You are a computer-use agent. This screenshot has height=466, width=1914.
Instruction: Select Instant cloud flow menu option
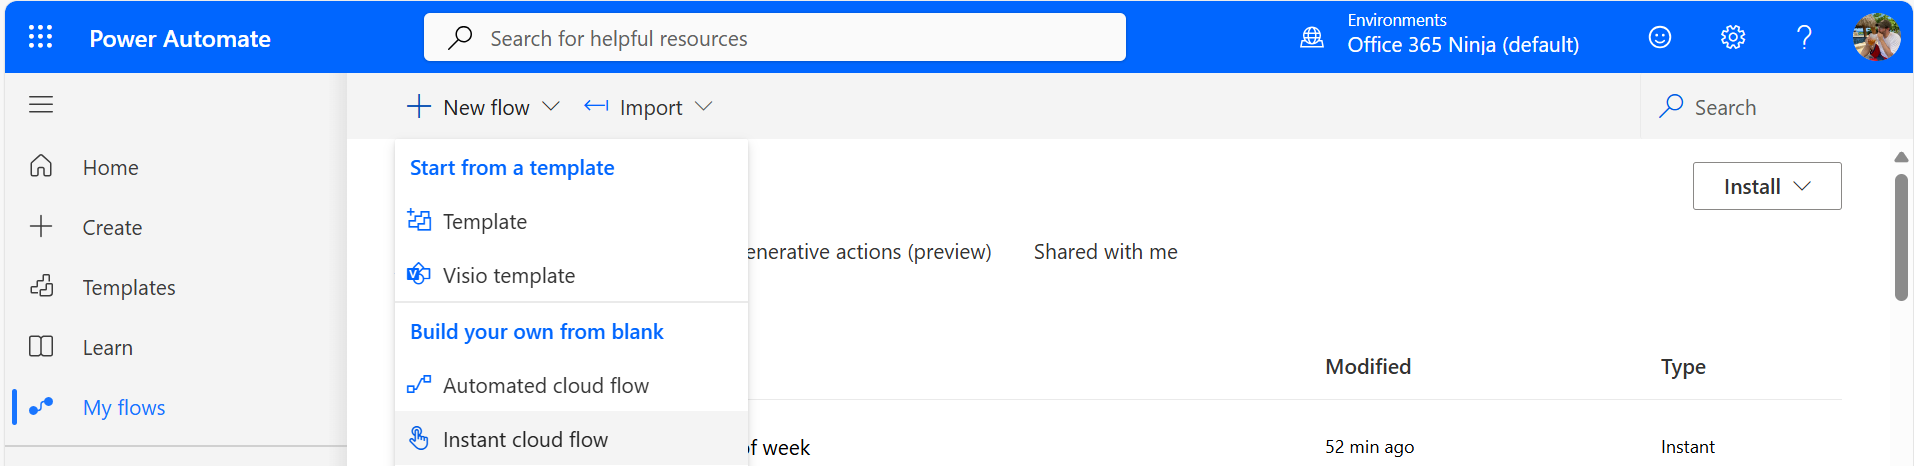pos(525,440)
